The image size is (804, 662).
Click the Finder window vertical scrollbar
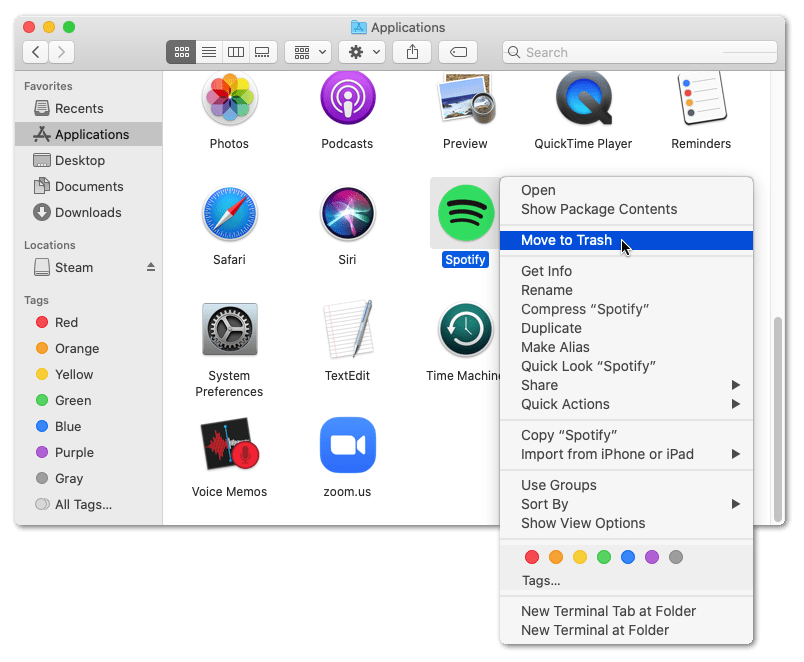pyautogui.click(x=778, y=419)
